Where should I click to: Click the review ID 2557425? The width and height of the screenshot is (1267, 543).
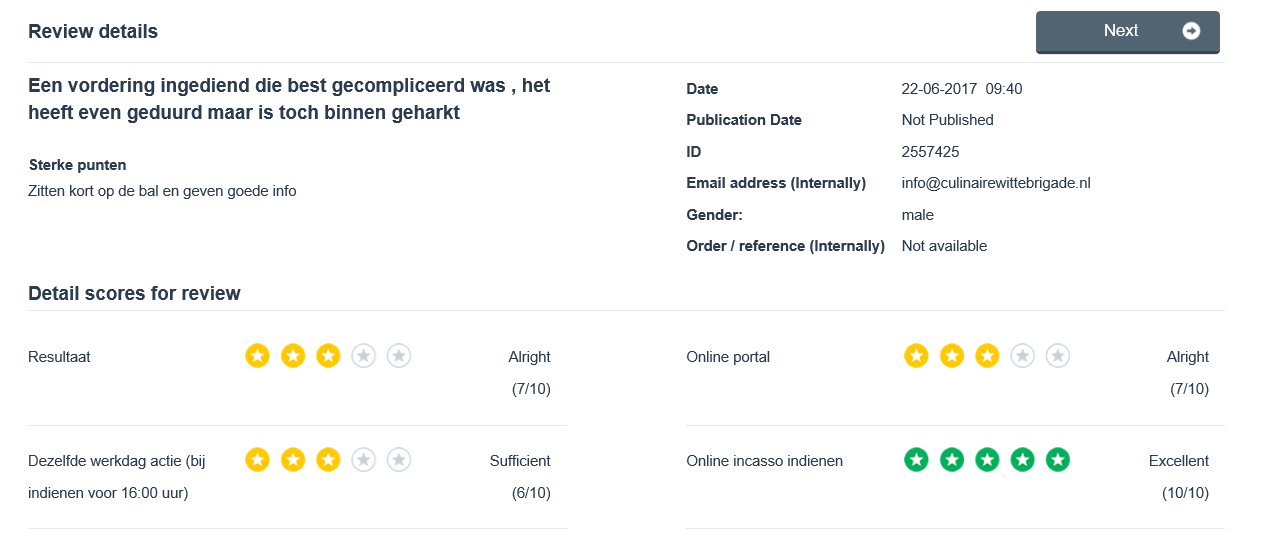pyautogui.click(x=930, y=152)
